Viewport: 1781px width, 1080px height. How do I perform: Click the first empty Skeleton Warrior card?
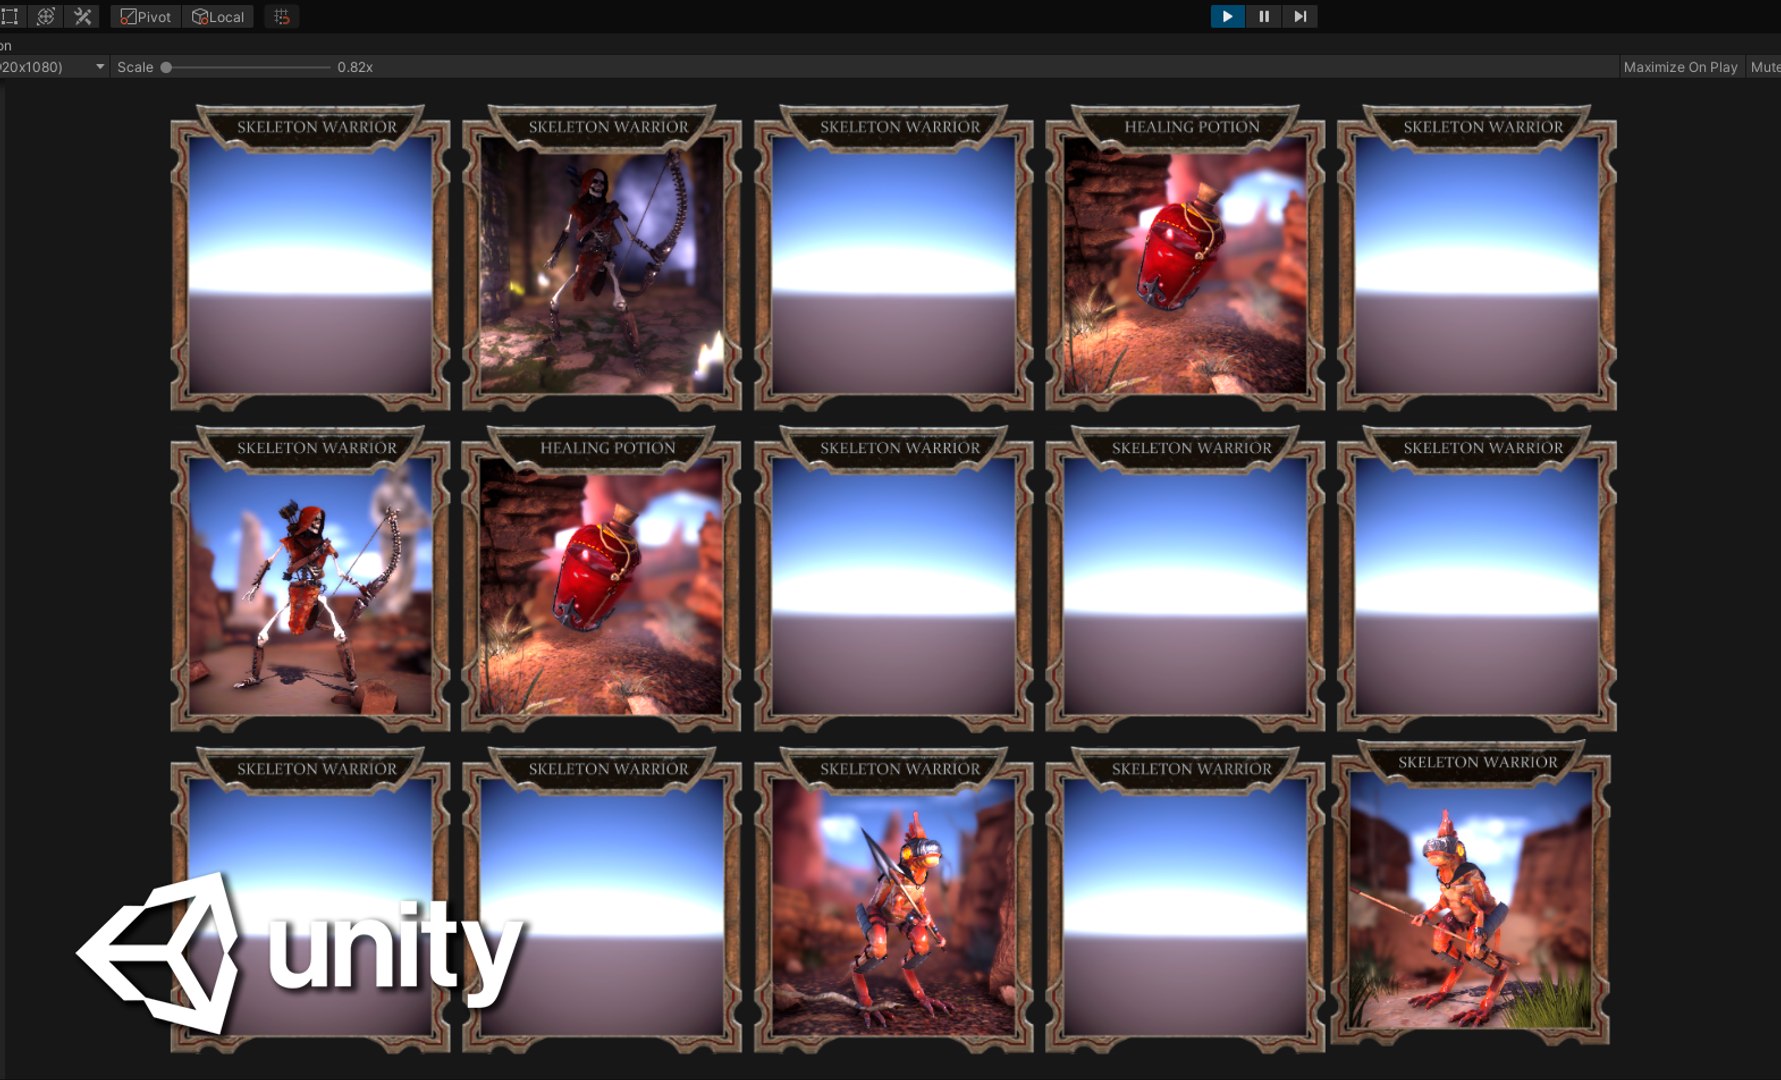coord(310,257)
